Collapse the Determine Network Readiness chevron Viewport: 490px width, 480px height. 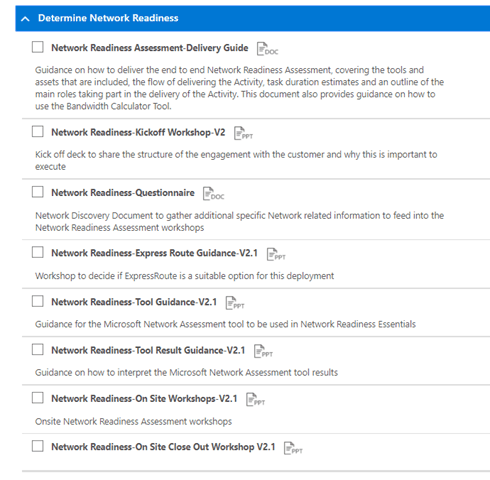click(x=25, y=19)
